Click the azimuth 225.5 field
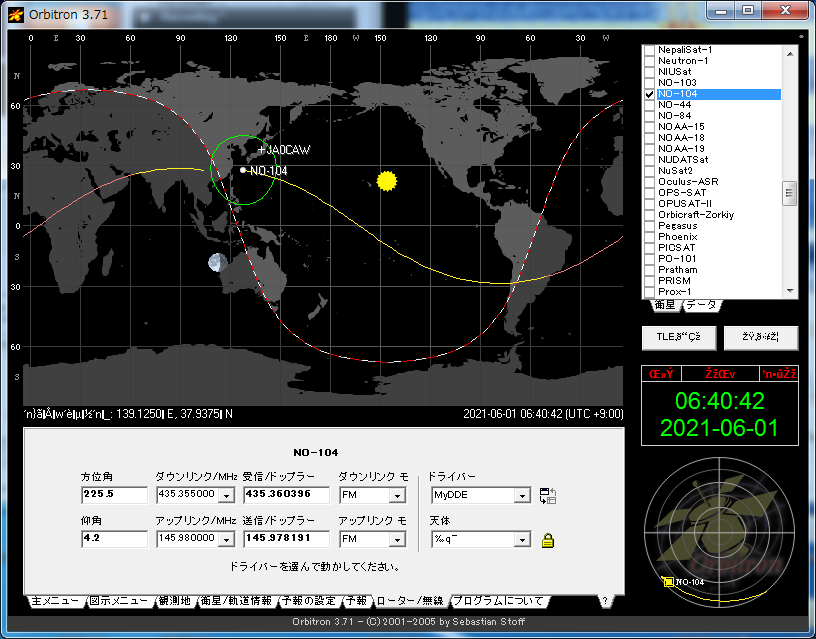This screenshot has height=639, width=816. [114, 495]
